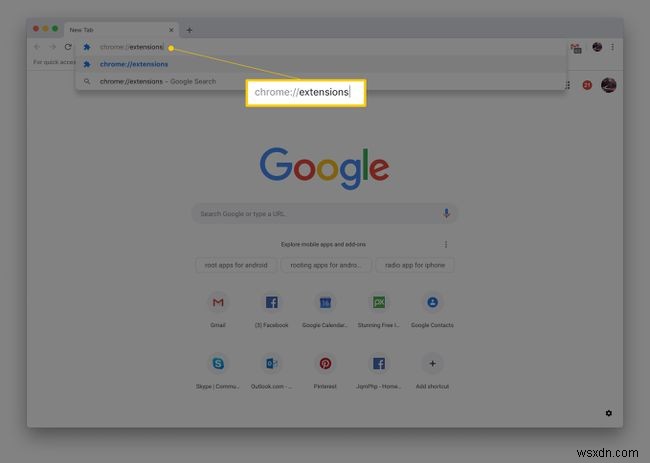Click the Google logo
This screenshot has width=650, height=463.
pos(325,168)
